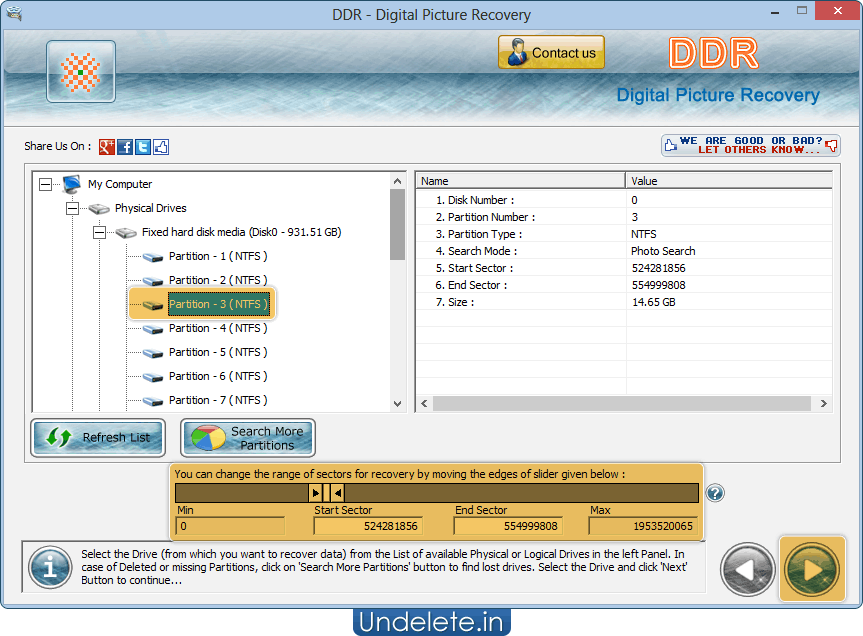Screen dimensions: 863x636
Task: Click the sector range slider track
Action: pyautogui.click(x=436, y=493)
